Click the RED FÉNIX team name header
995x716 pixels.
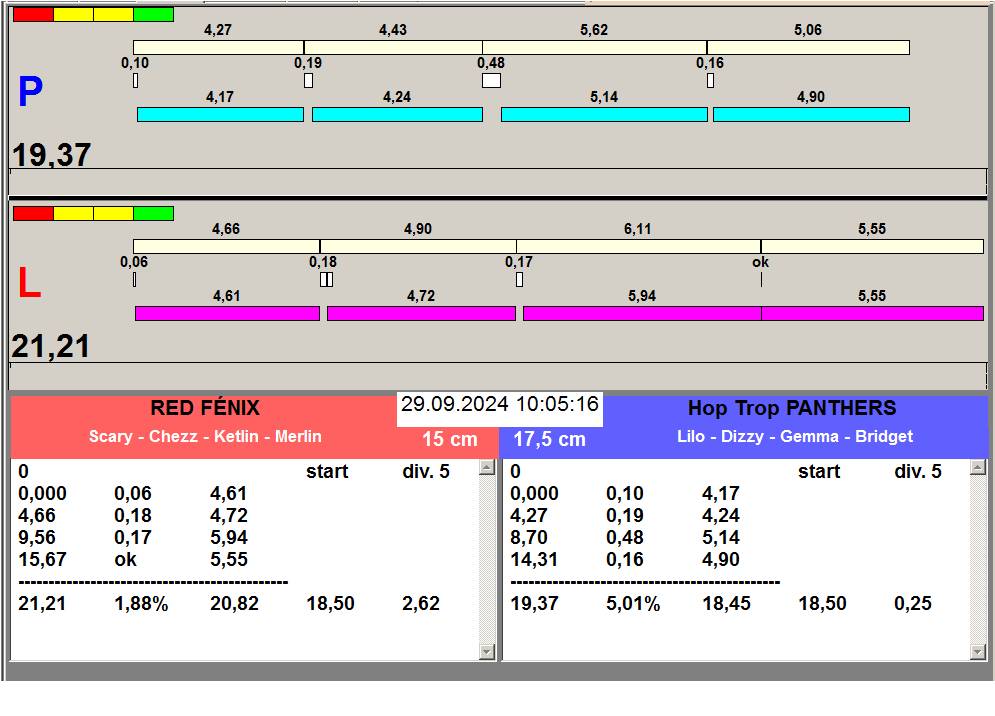pyautogui.click(x=204, y=408)
